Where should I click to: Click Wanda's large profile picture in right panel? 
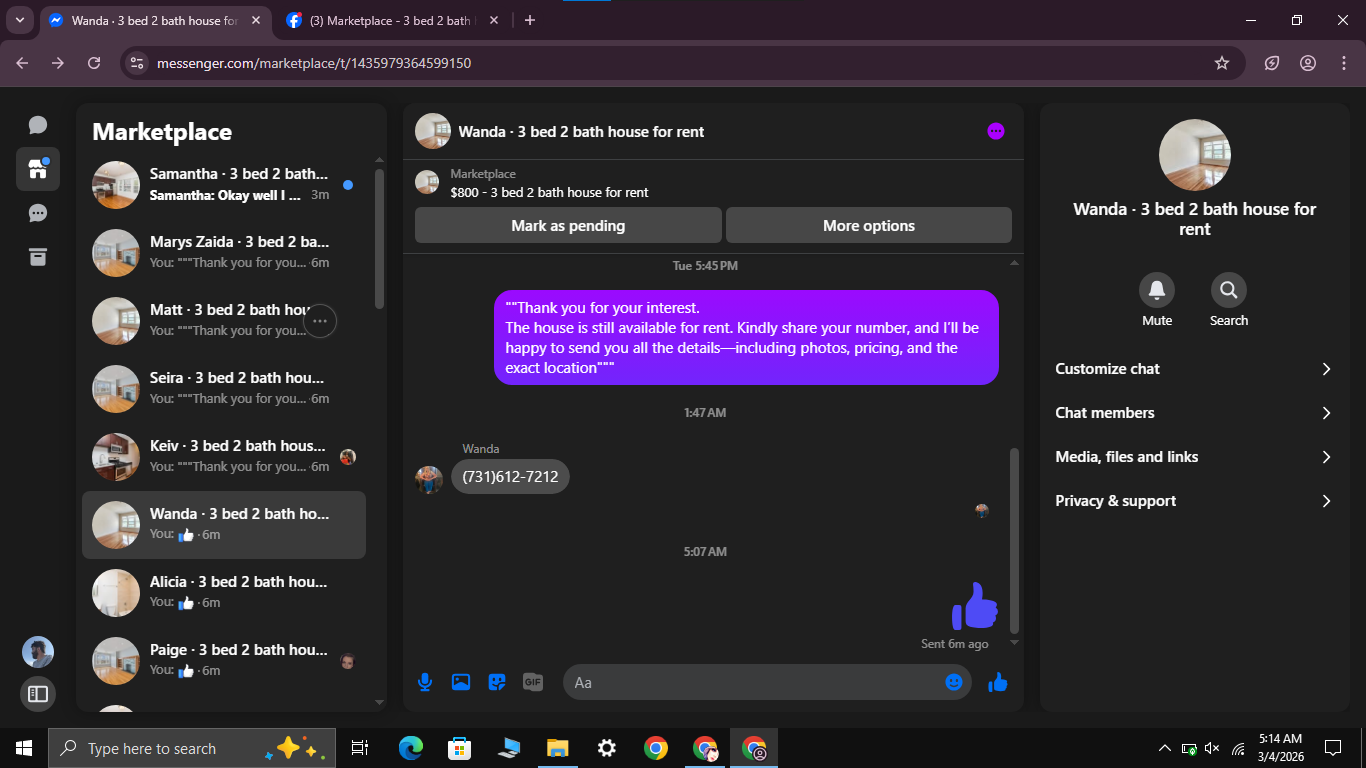pyautogui.click(x=1194, y=155)
